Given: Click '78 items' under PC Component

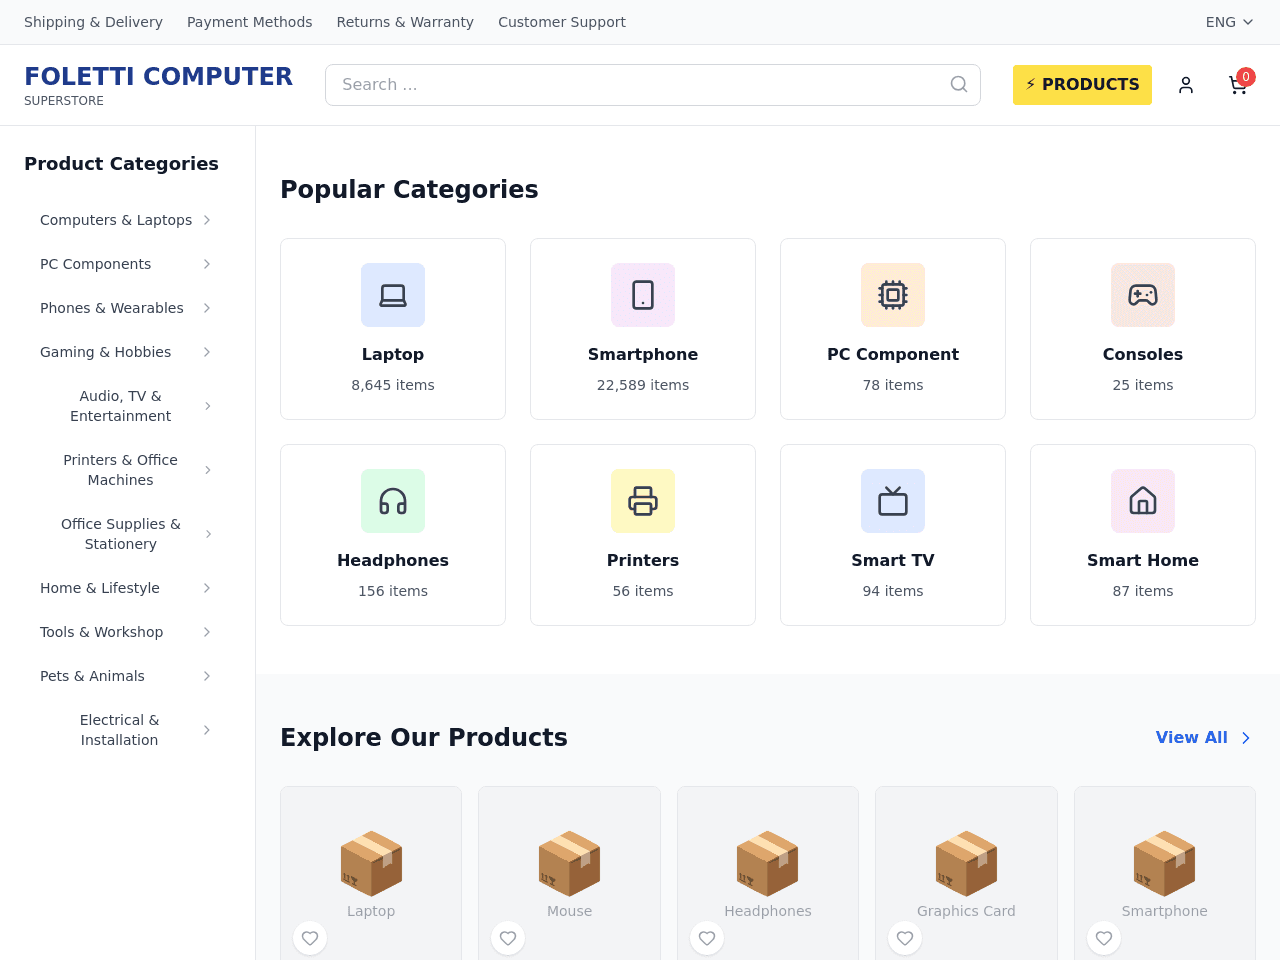Looking at the screenshot, I should [x=893, y=385].
